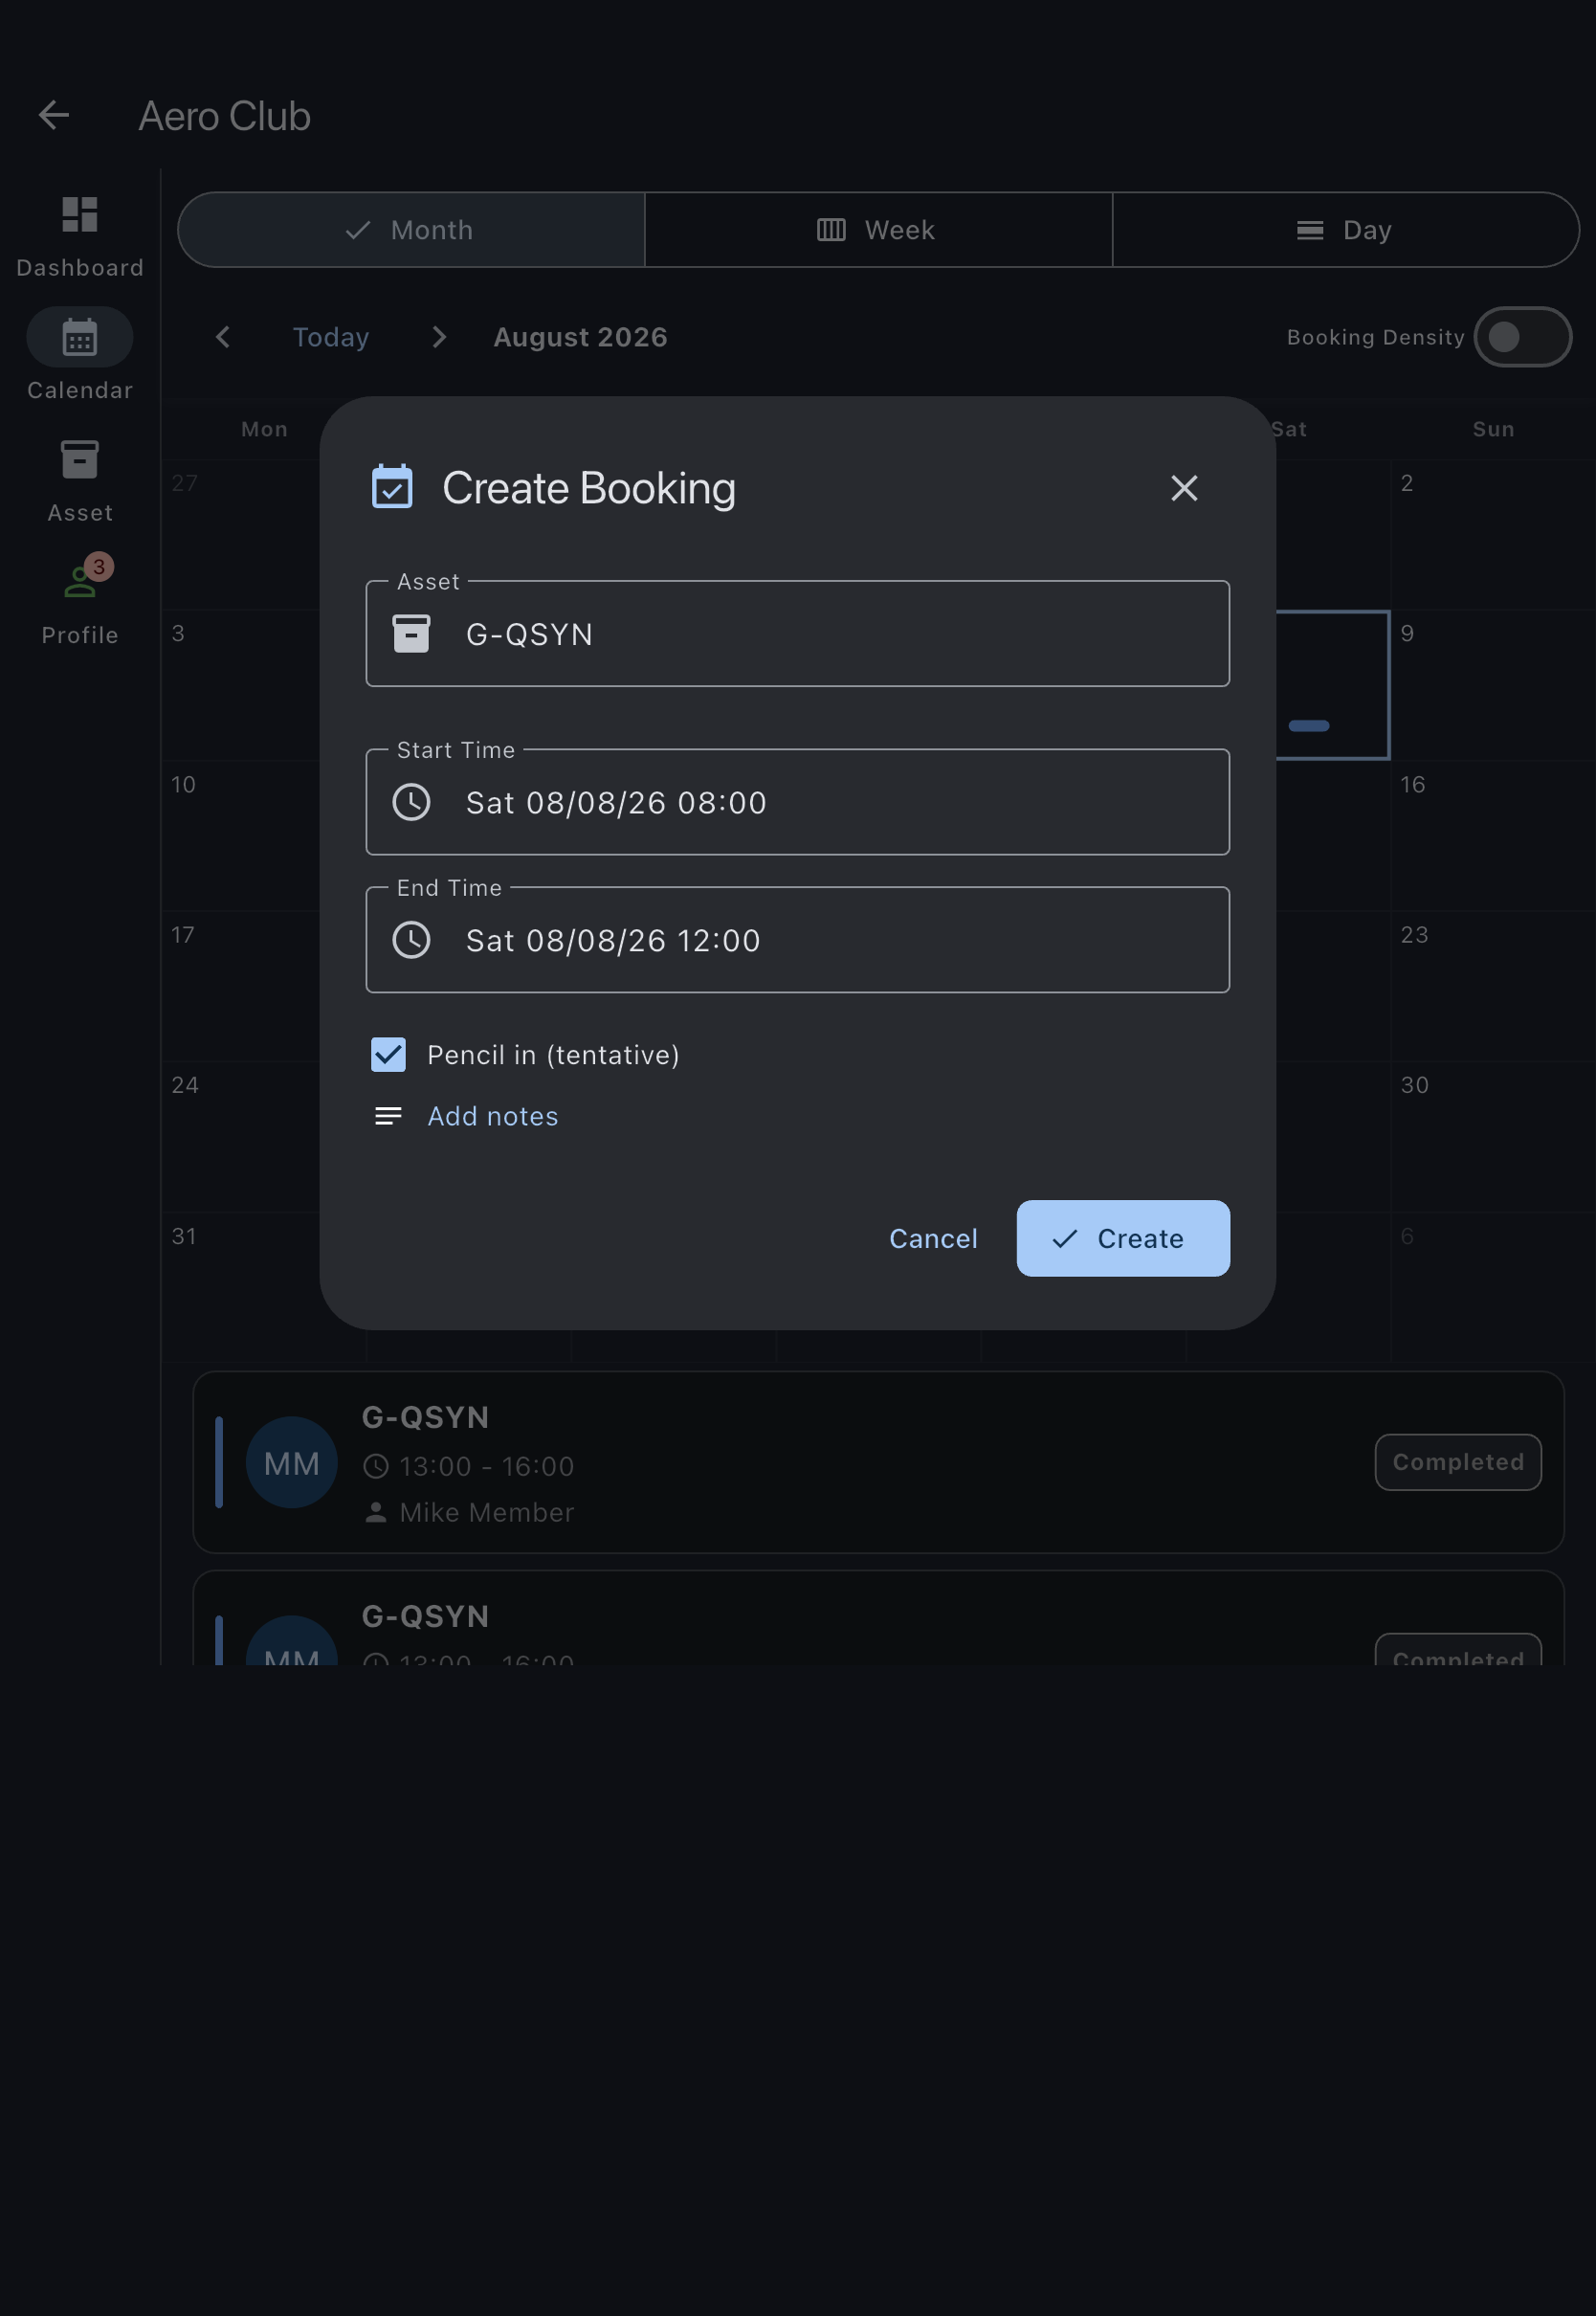Open the Asset G-QSYN selector
The width and height of the screenshot is (1596, 2316).
tap(798, 634)
